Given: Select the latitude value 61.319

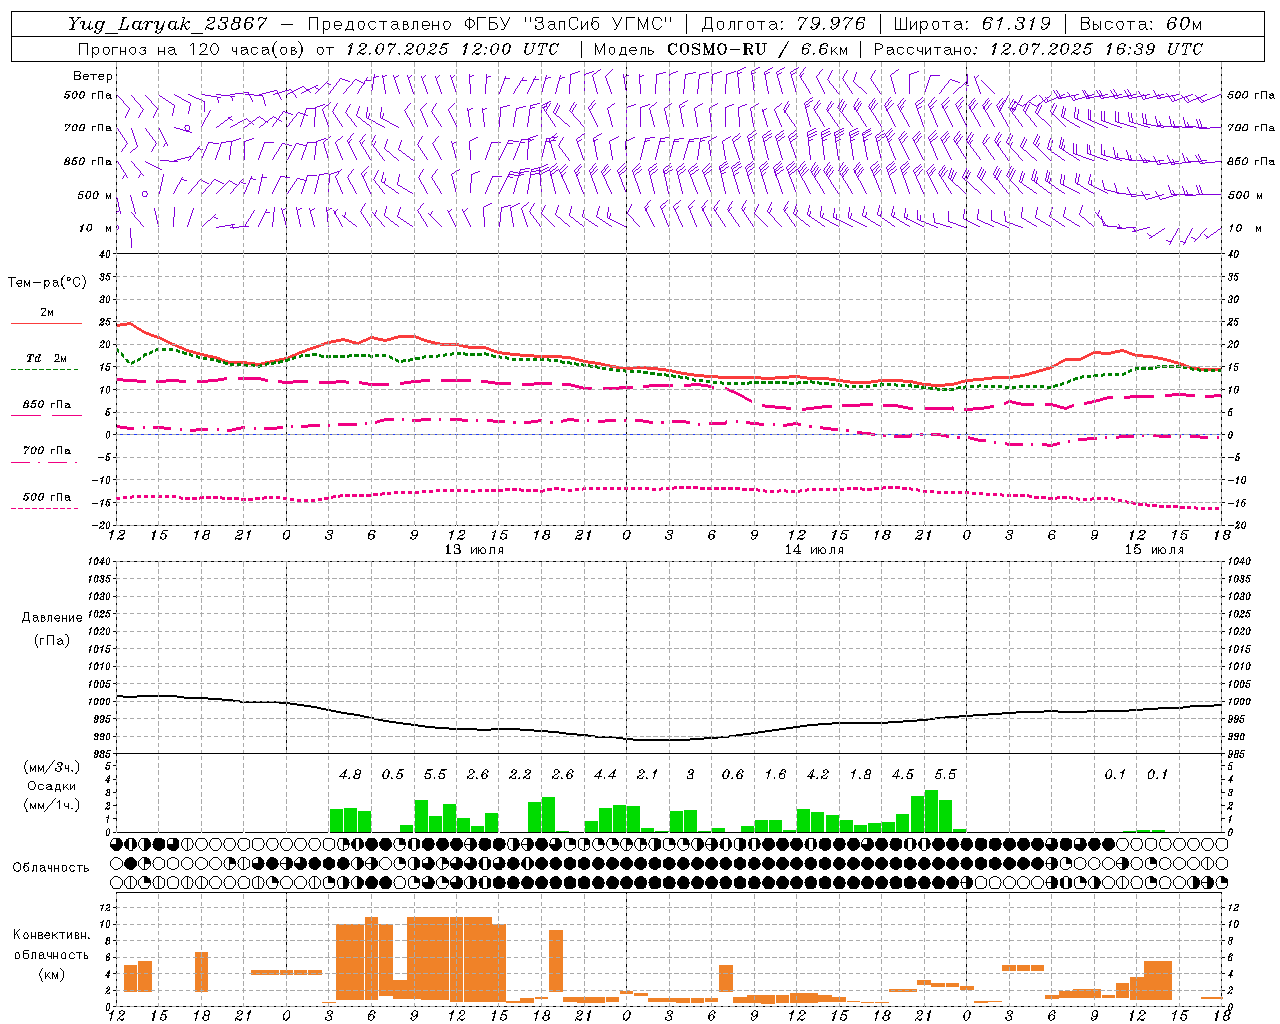Looking at the screenshot, I should pyautogui.click(x=1016, y=24).
